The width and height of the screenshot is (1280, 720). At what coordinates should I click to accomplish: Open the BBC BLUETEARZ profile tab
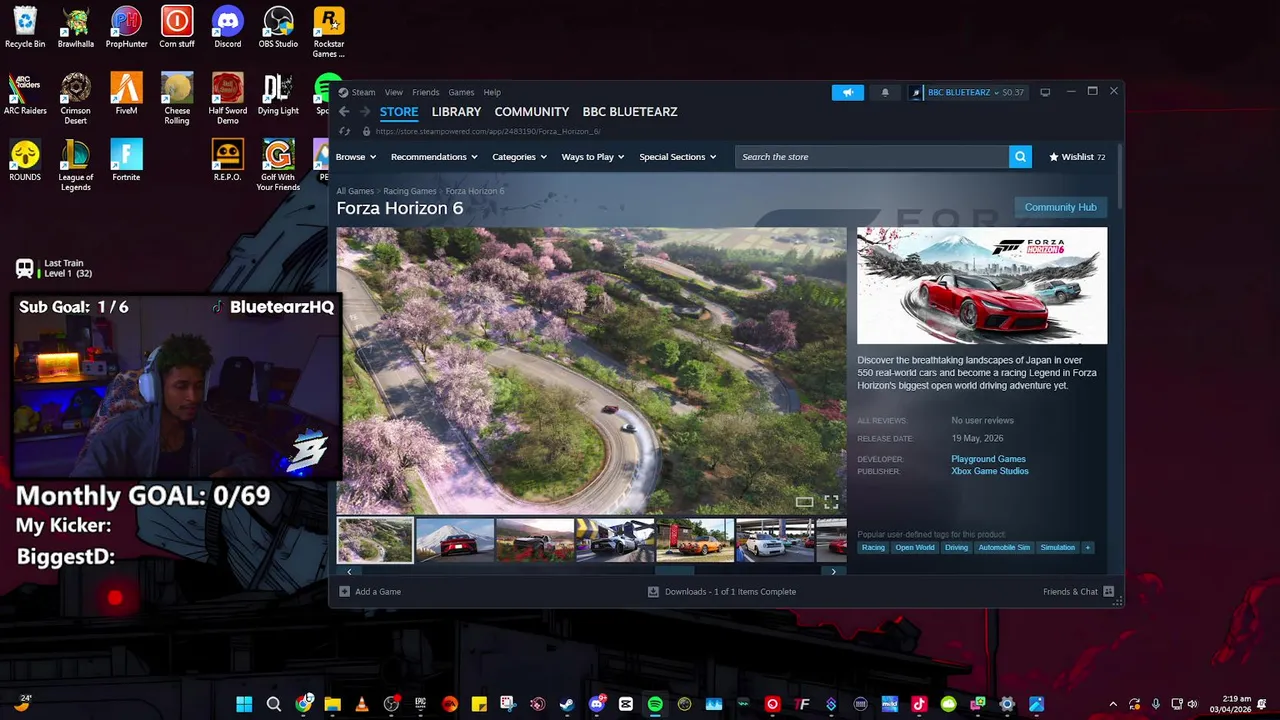coord(630,112)
